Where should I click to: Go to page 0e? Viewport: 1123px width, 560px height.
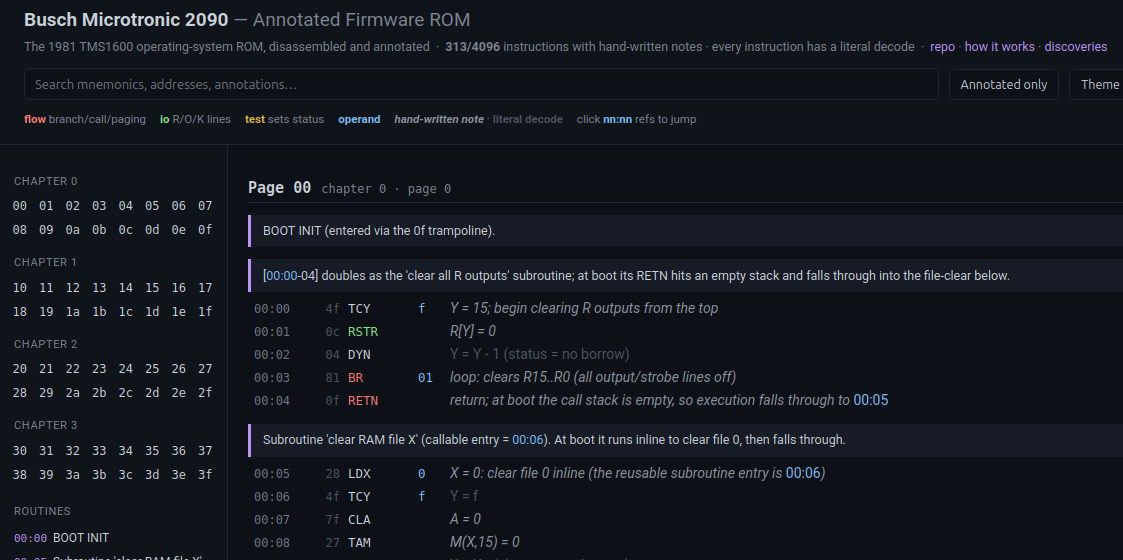(179, 230)
